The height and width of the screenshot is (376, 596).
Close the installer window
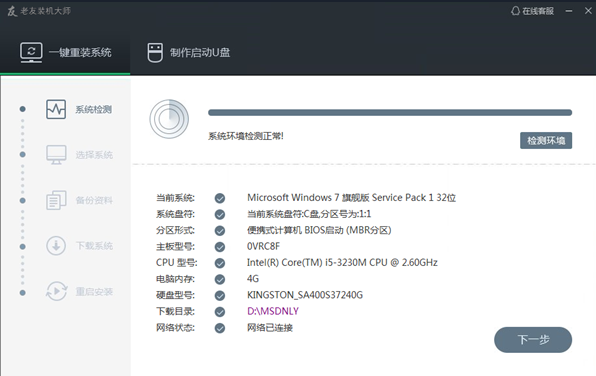click(588, 11)
